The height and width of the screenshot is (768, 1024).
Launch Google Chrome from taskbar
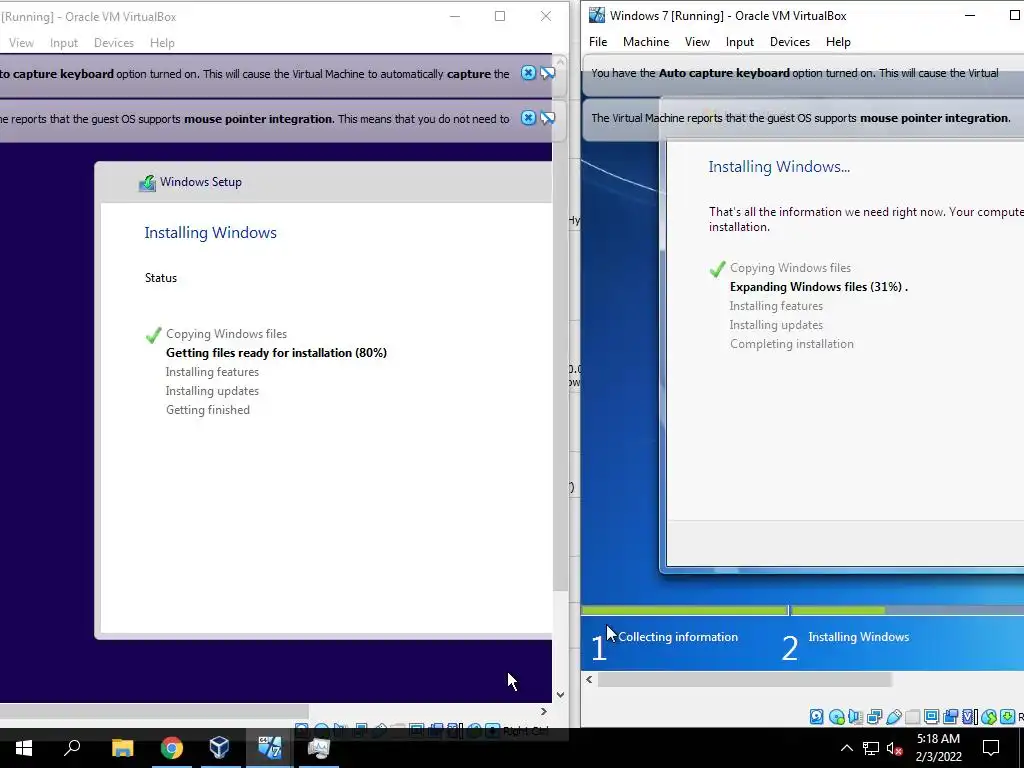[172, 748]
